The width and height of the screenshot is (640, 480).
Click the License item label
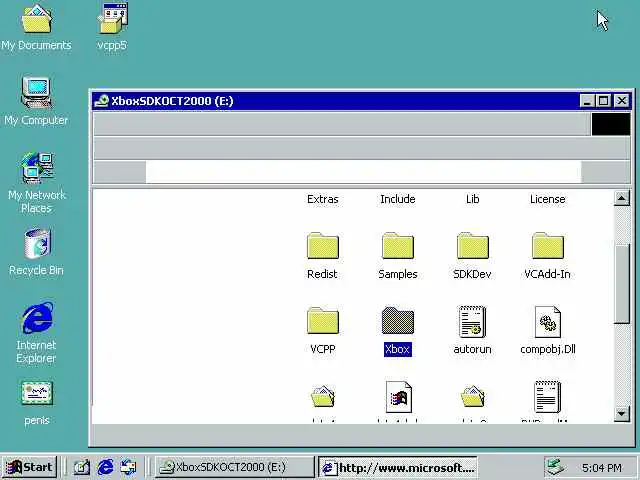point(548,199)
